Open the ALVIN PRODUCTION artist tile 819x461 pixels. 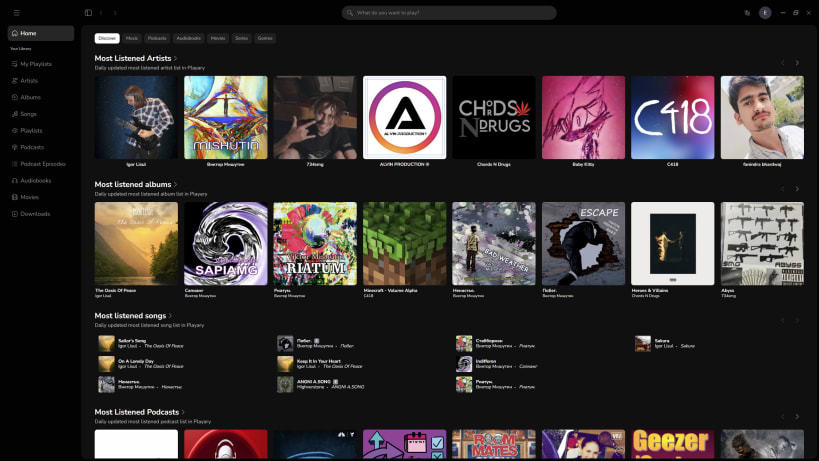click(404, 117)
